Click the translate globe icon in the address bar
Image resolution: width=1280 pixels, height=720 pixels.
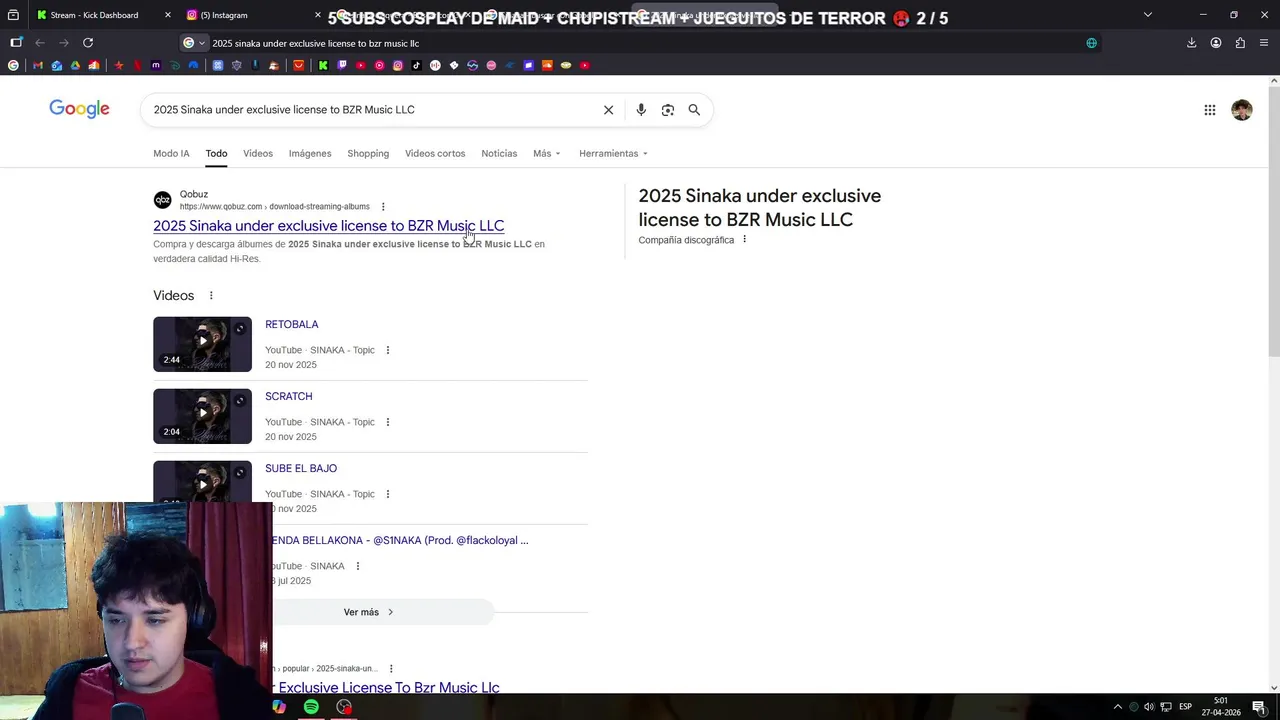pyautogui.click(x=1092, y=43)
